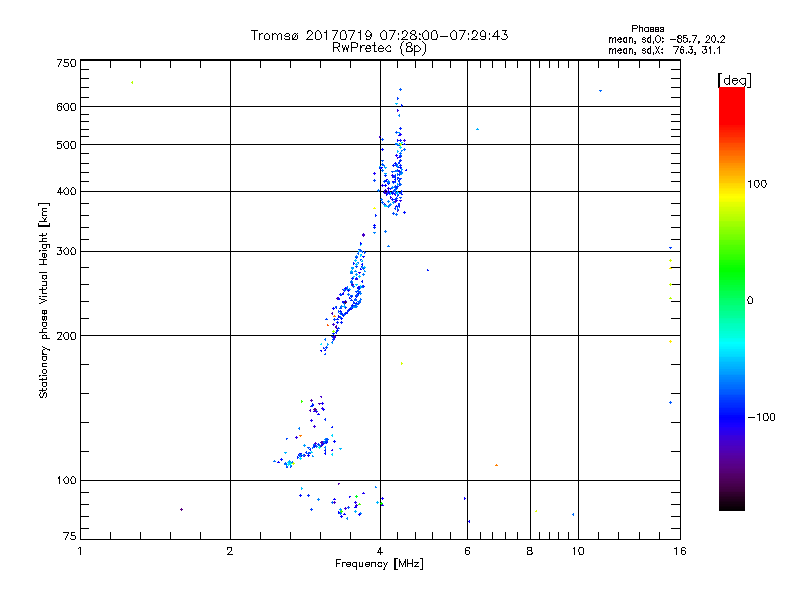Click the yellow-green data point near 1.3 MHz, 680 km
Viewport: 800px width, 600px height.
[x=132, y=83]
